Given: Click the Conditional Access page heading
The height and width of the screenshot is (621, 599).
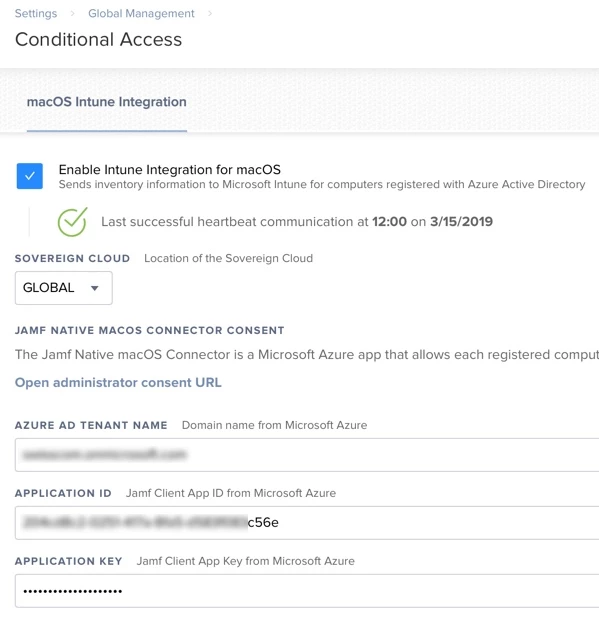Looking at the screenshot, I should (x=98, y=40).
